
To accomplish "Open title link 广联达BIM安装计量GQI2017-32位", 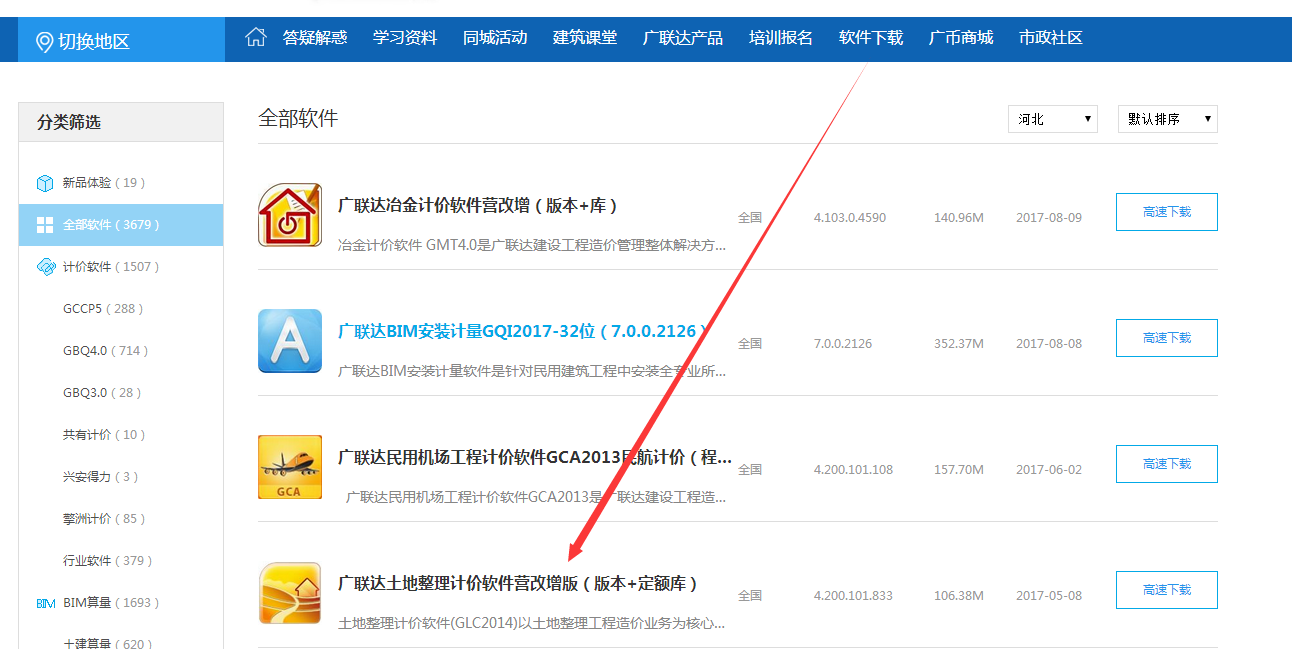I will point(524,331).
